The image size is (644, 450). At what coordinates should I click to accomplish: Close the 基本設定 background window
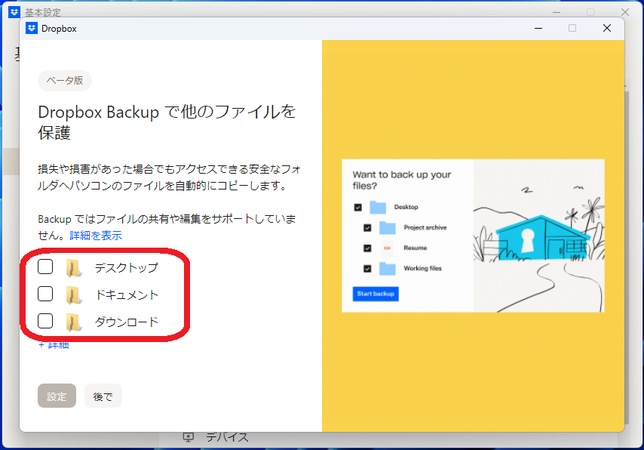point(625,12)
